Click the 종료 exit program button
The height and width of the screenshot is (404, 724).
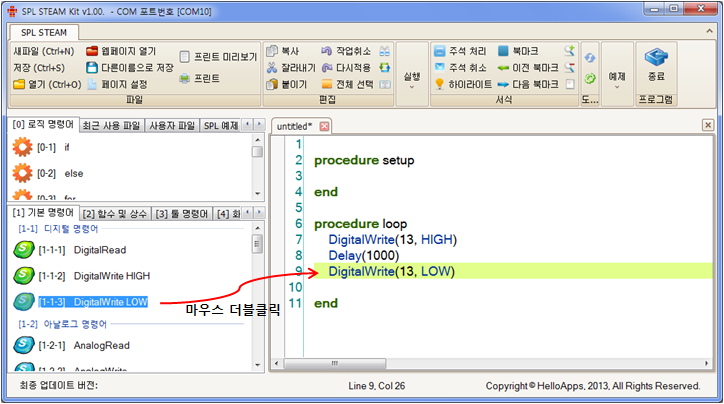tap(656, 66)
